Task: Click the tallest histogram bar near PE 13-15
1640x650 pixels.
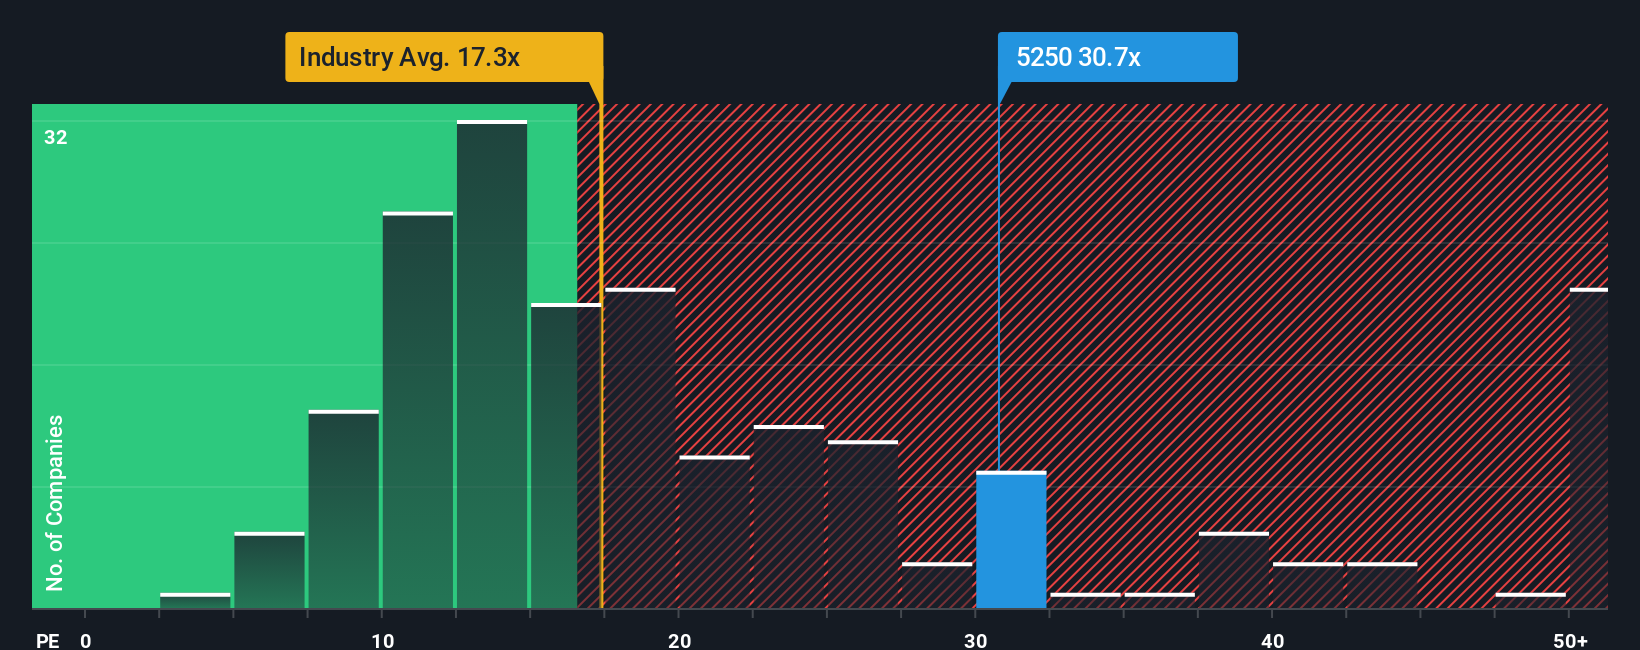Action: tap(492, 364)
